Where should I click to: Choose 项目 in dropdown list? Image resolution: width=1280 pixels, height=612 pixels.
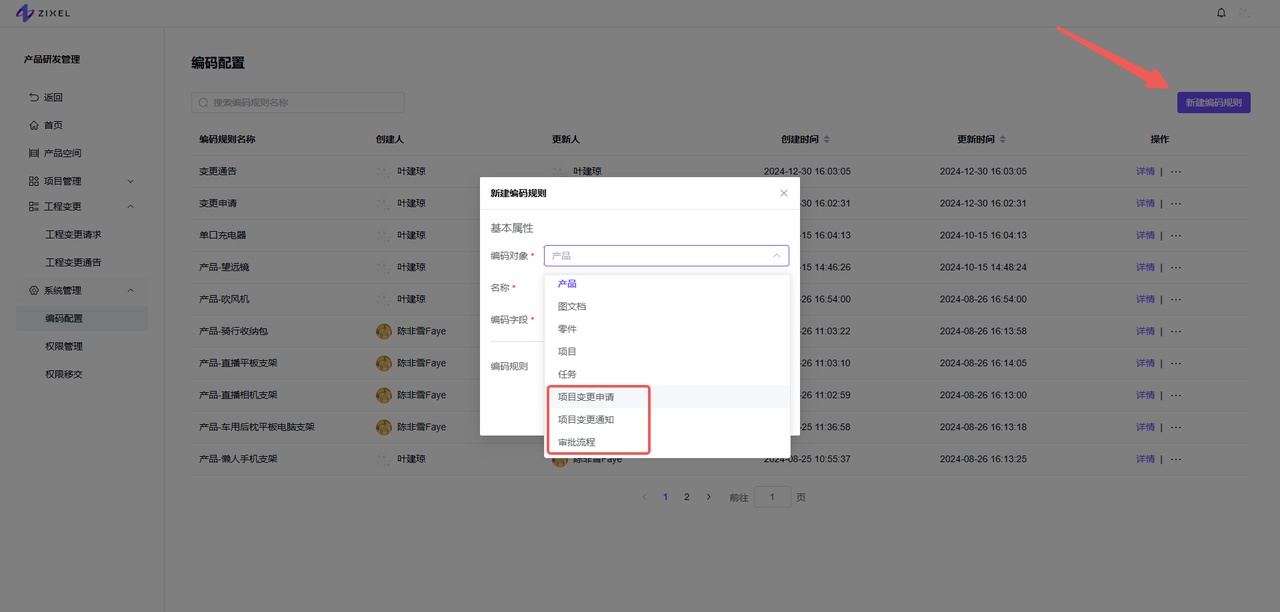pos(667,351)
